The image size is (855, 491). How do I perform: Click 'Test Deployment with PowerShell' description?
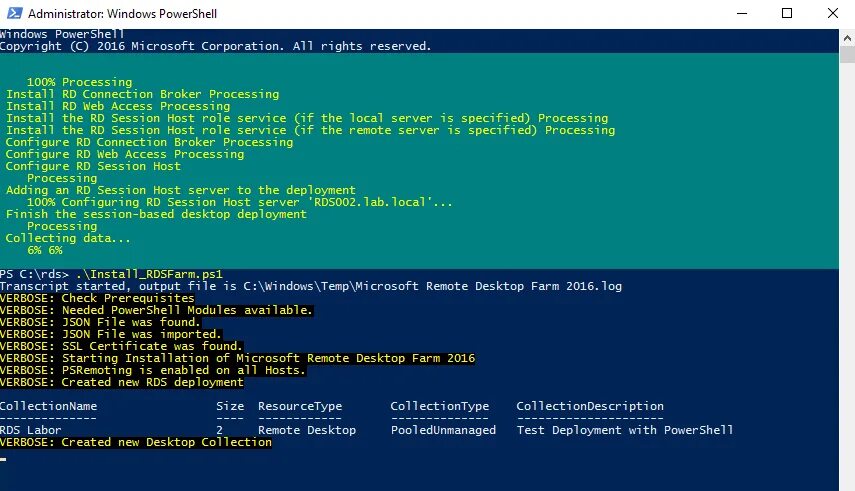[x=625, y=430]
